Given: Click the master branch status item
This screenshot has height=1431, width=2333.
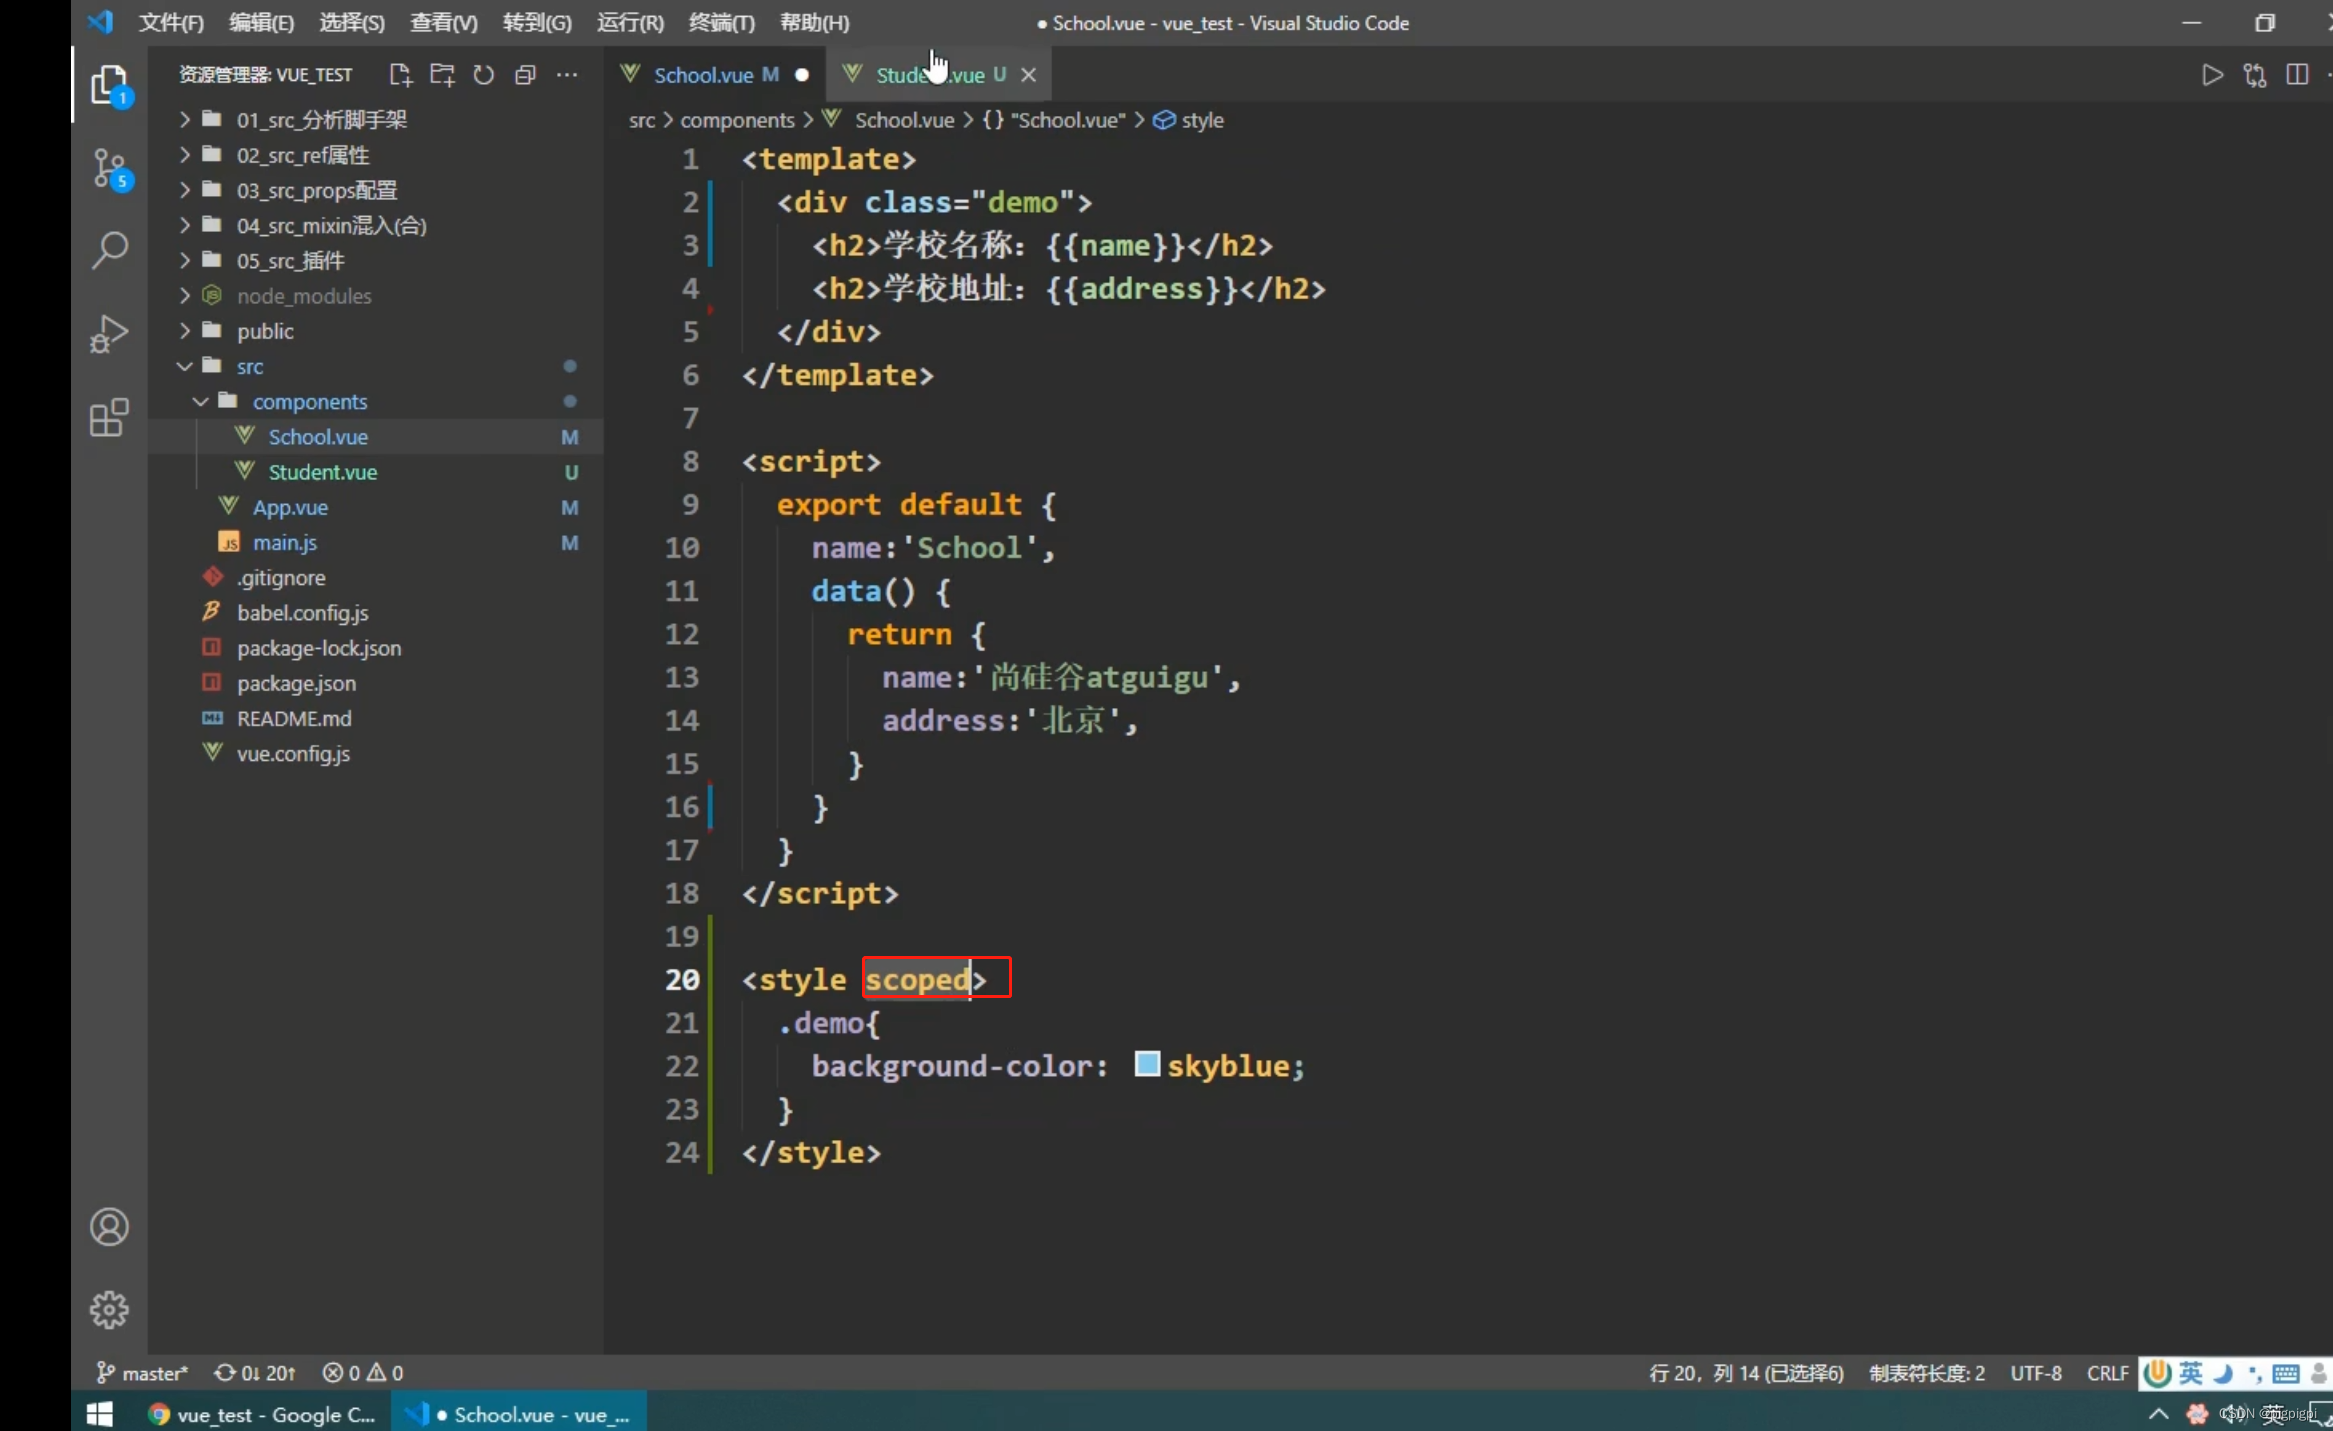Looking at the screenshot, I should pyautogui.click(x=142, y=1373).
